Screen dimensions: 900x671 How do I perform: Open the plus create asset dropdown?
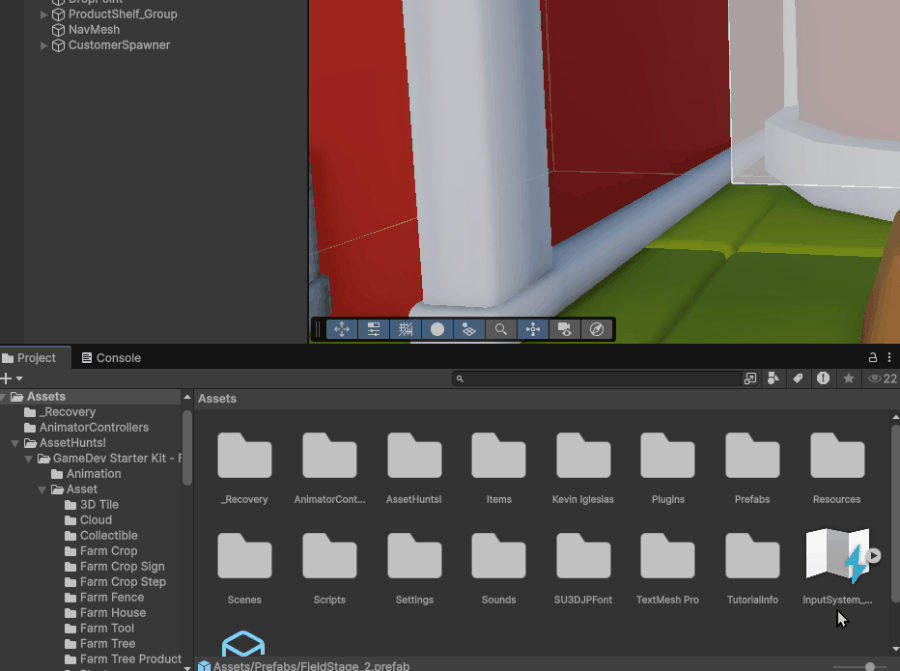click(11, 379)
